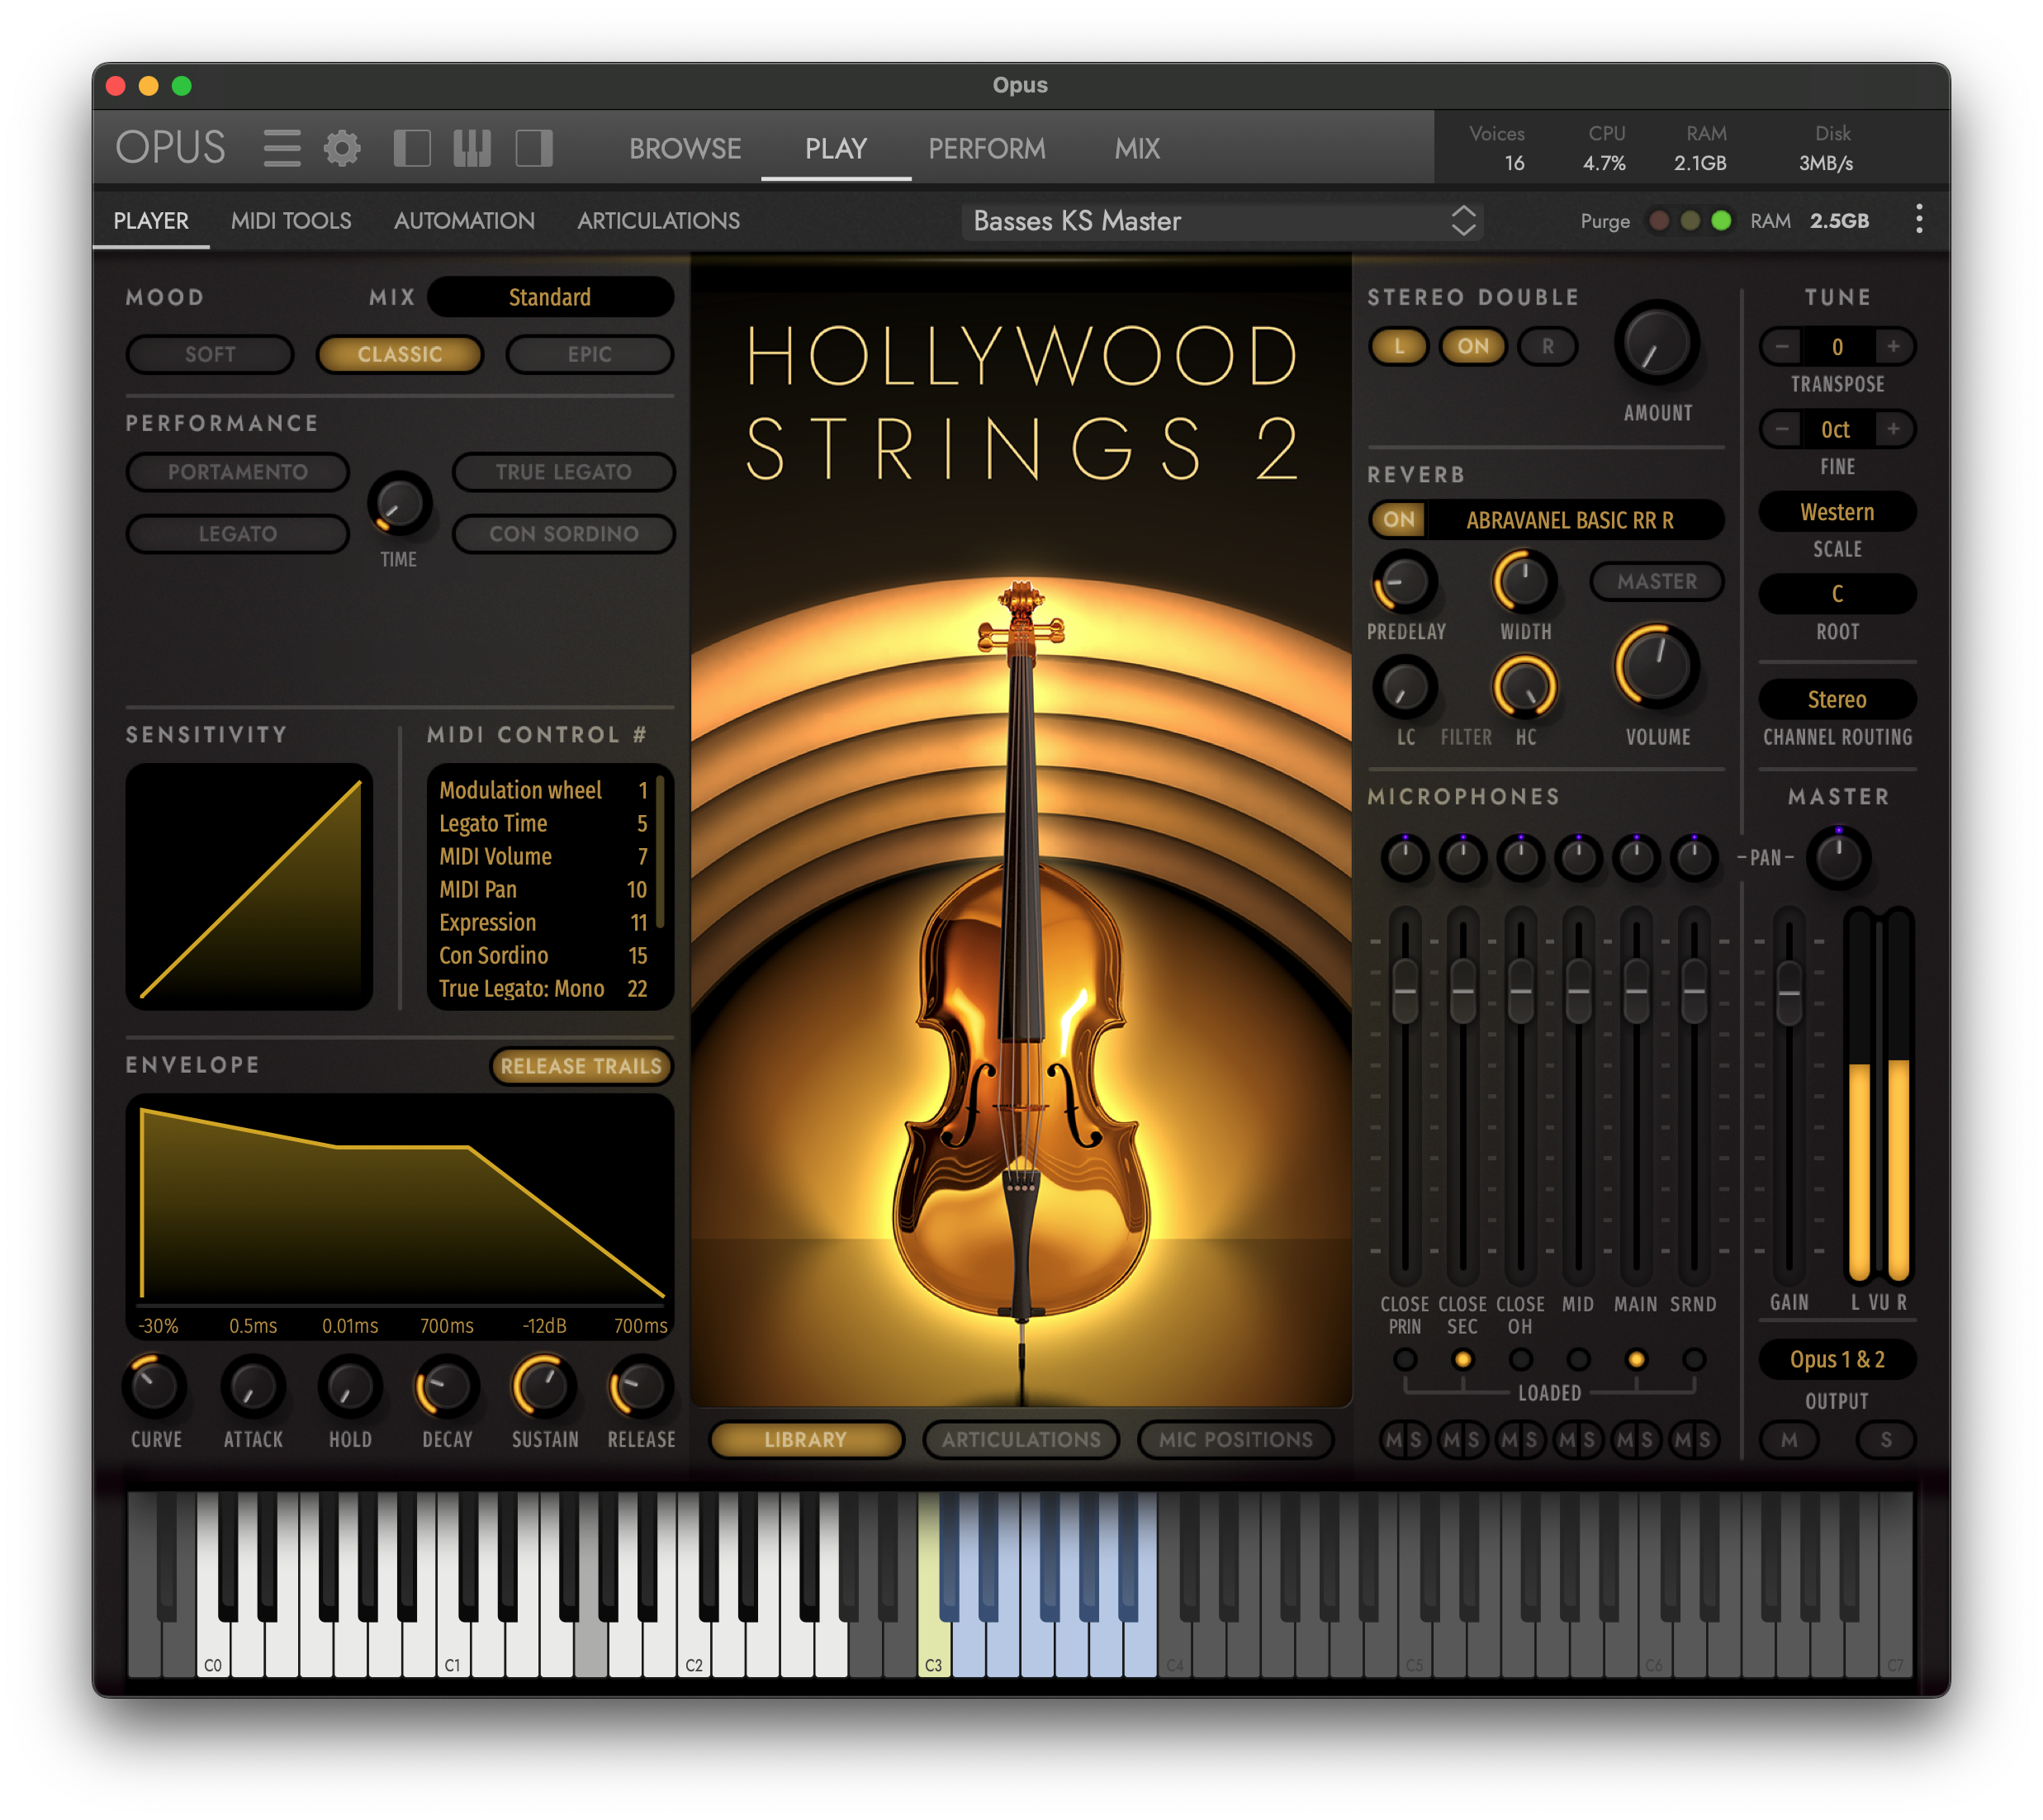Open the Opus 1 & 2 output dropdown
Image resolution: width=2043 pixels, height=1820 pixels.
click(1837, 1360)
